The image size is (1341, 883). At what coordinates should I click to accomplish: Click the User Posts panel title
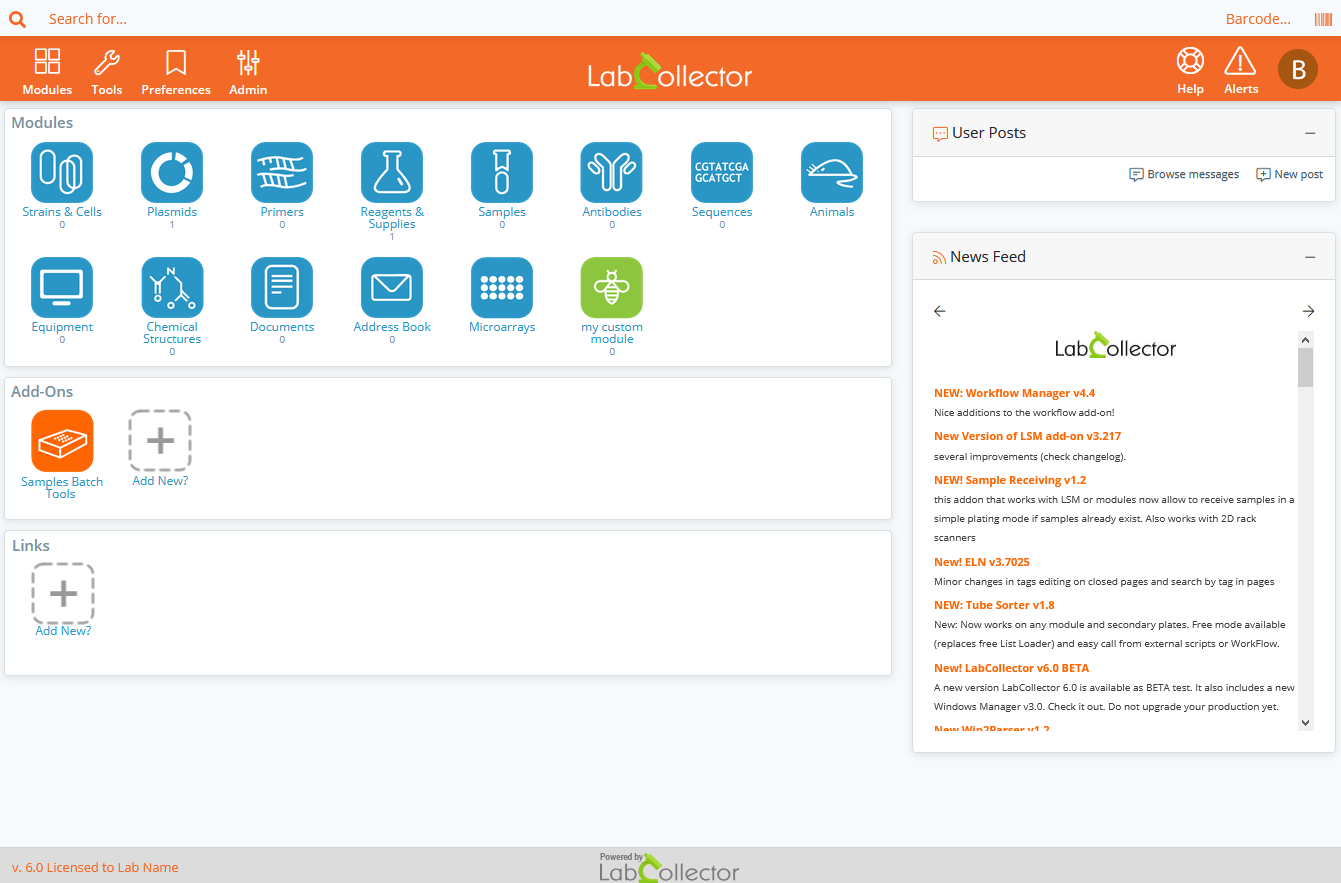click(x=989, y=133)
